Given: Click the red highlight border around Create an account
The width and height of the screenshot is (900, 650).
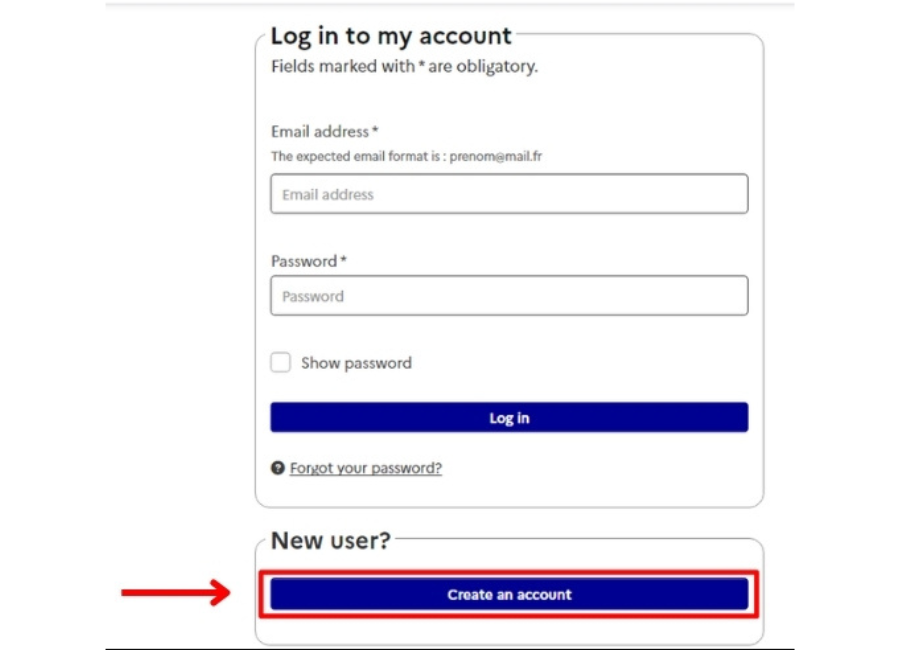Looking at the screenshot, I should pos(509,572).
